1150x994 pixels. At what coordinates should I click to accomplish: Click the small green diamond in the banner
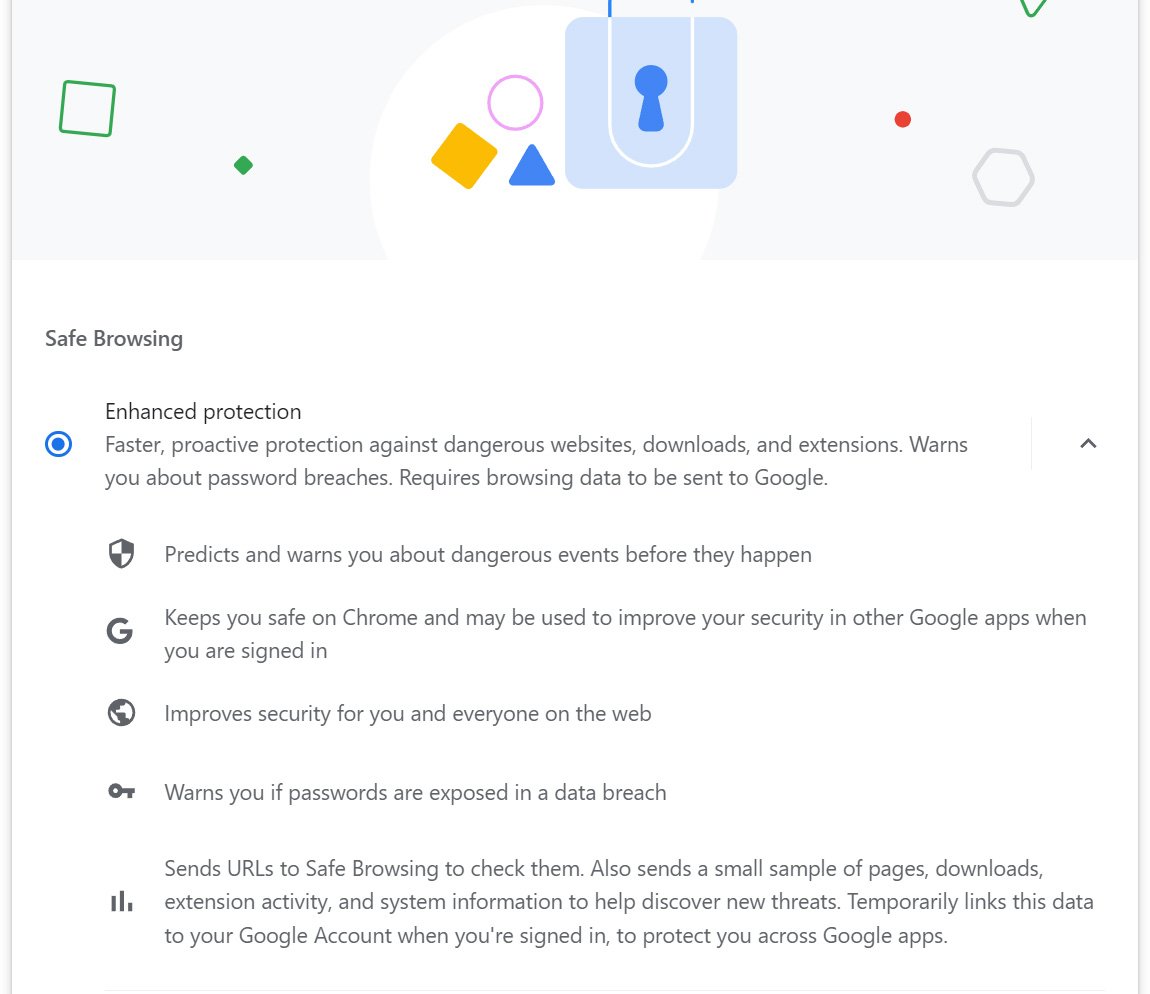click(243, 165)
